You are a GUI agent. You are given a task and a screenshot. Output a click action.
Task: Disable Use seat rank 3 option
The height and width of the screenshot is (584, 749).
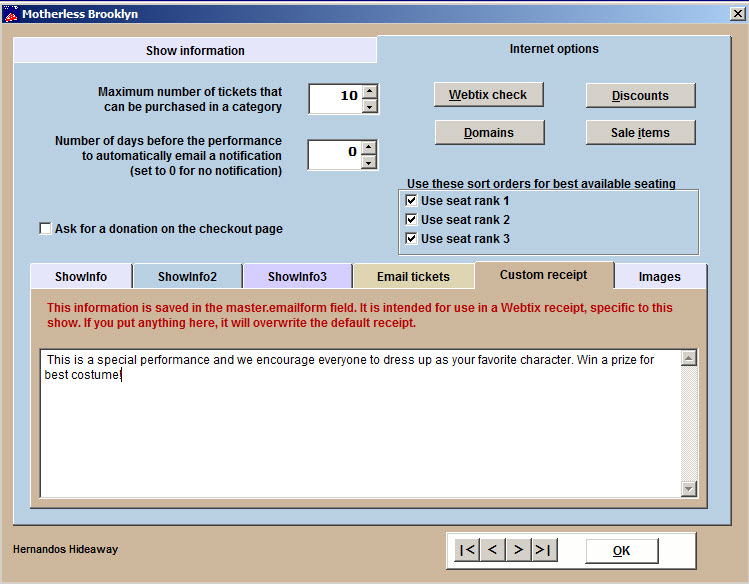coord(411,239)
